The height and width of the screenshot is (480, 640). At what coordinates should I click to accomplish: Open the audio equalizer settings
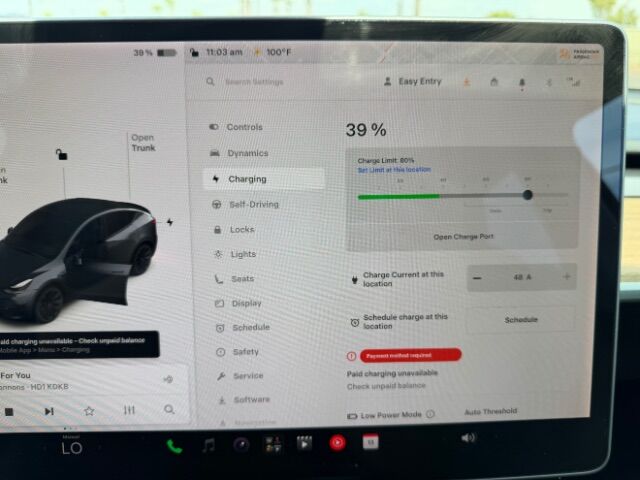[129, 410]
